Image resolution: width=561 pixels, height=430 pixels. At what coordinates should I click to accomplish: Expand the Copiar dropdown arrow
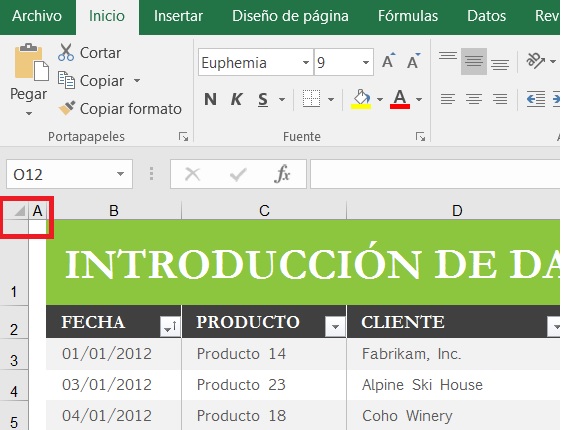point(137,81)
